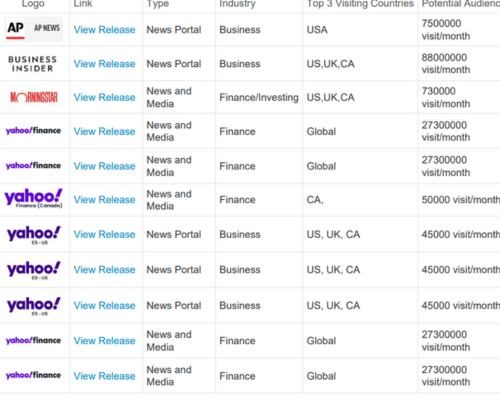
Task: Open View Release link for AP News
Action: click(x=104, y=30)
